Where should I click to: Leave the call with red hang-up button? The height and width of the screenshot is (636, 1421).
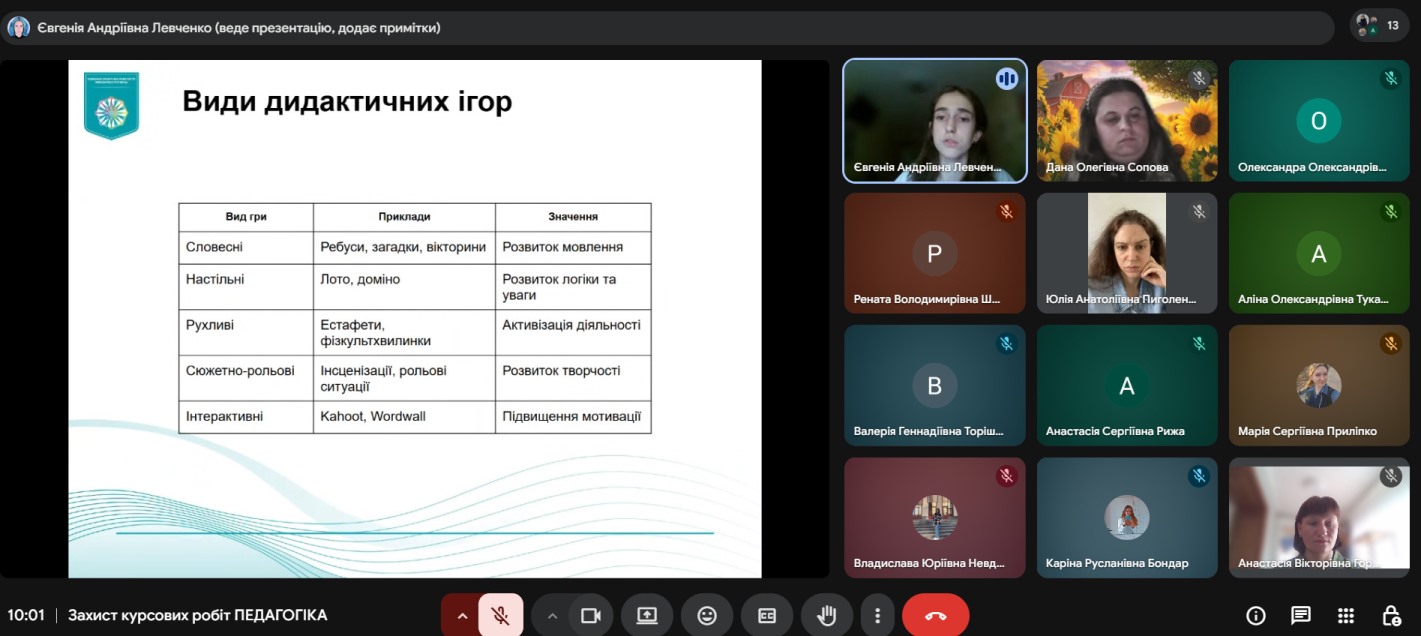tap(935, 615)
